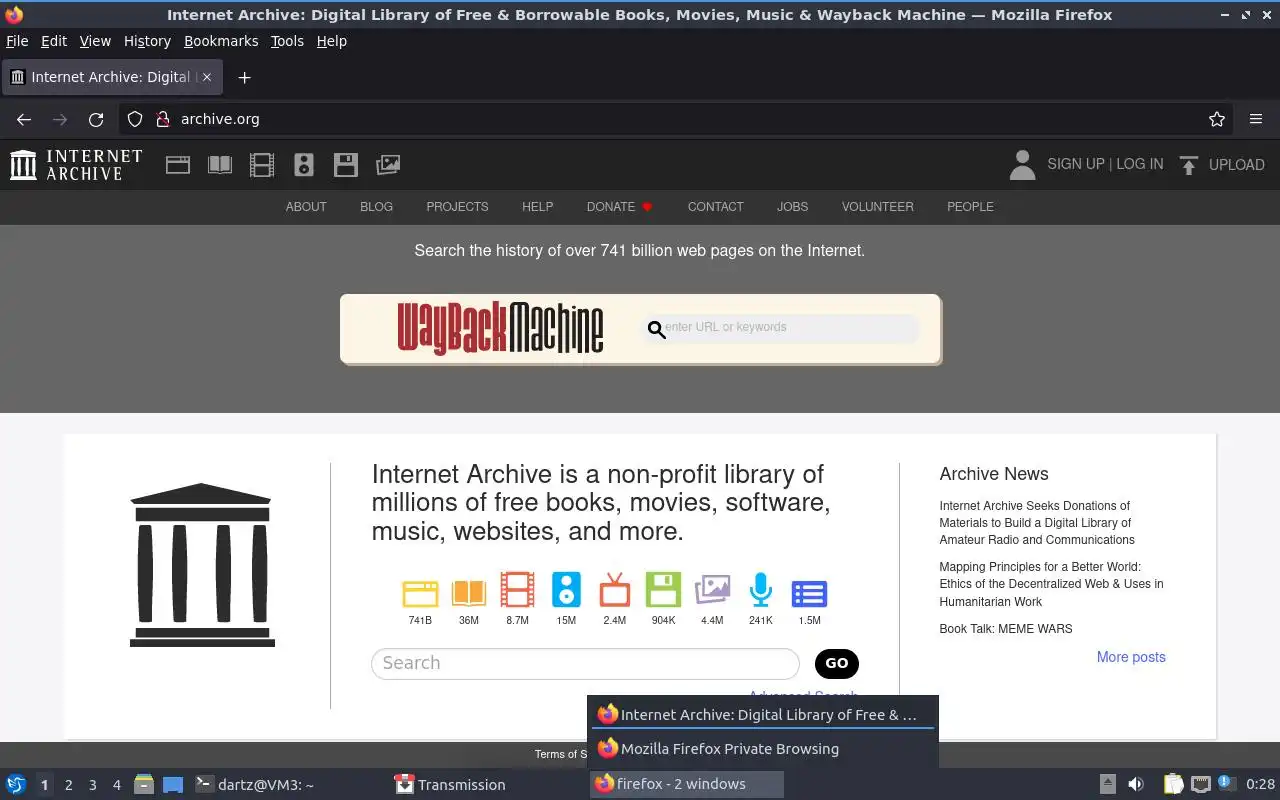Click the microphone icon labeled 241K
This screenshot has width=1280, height=800.
pyautogui.click(x=761, y=590)
